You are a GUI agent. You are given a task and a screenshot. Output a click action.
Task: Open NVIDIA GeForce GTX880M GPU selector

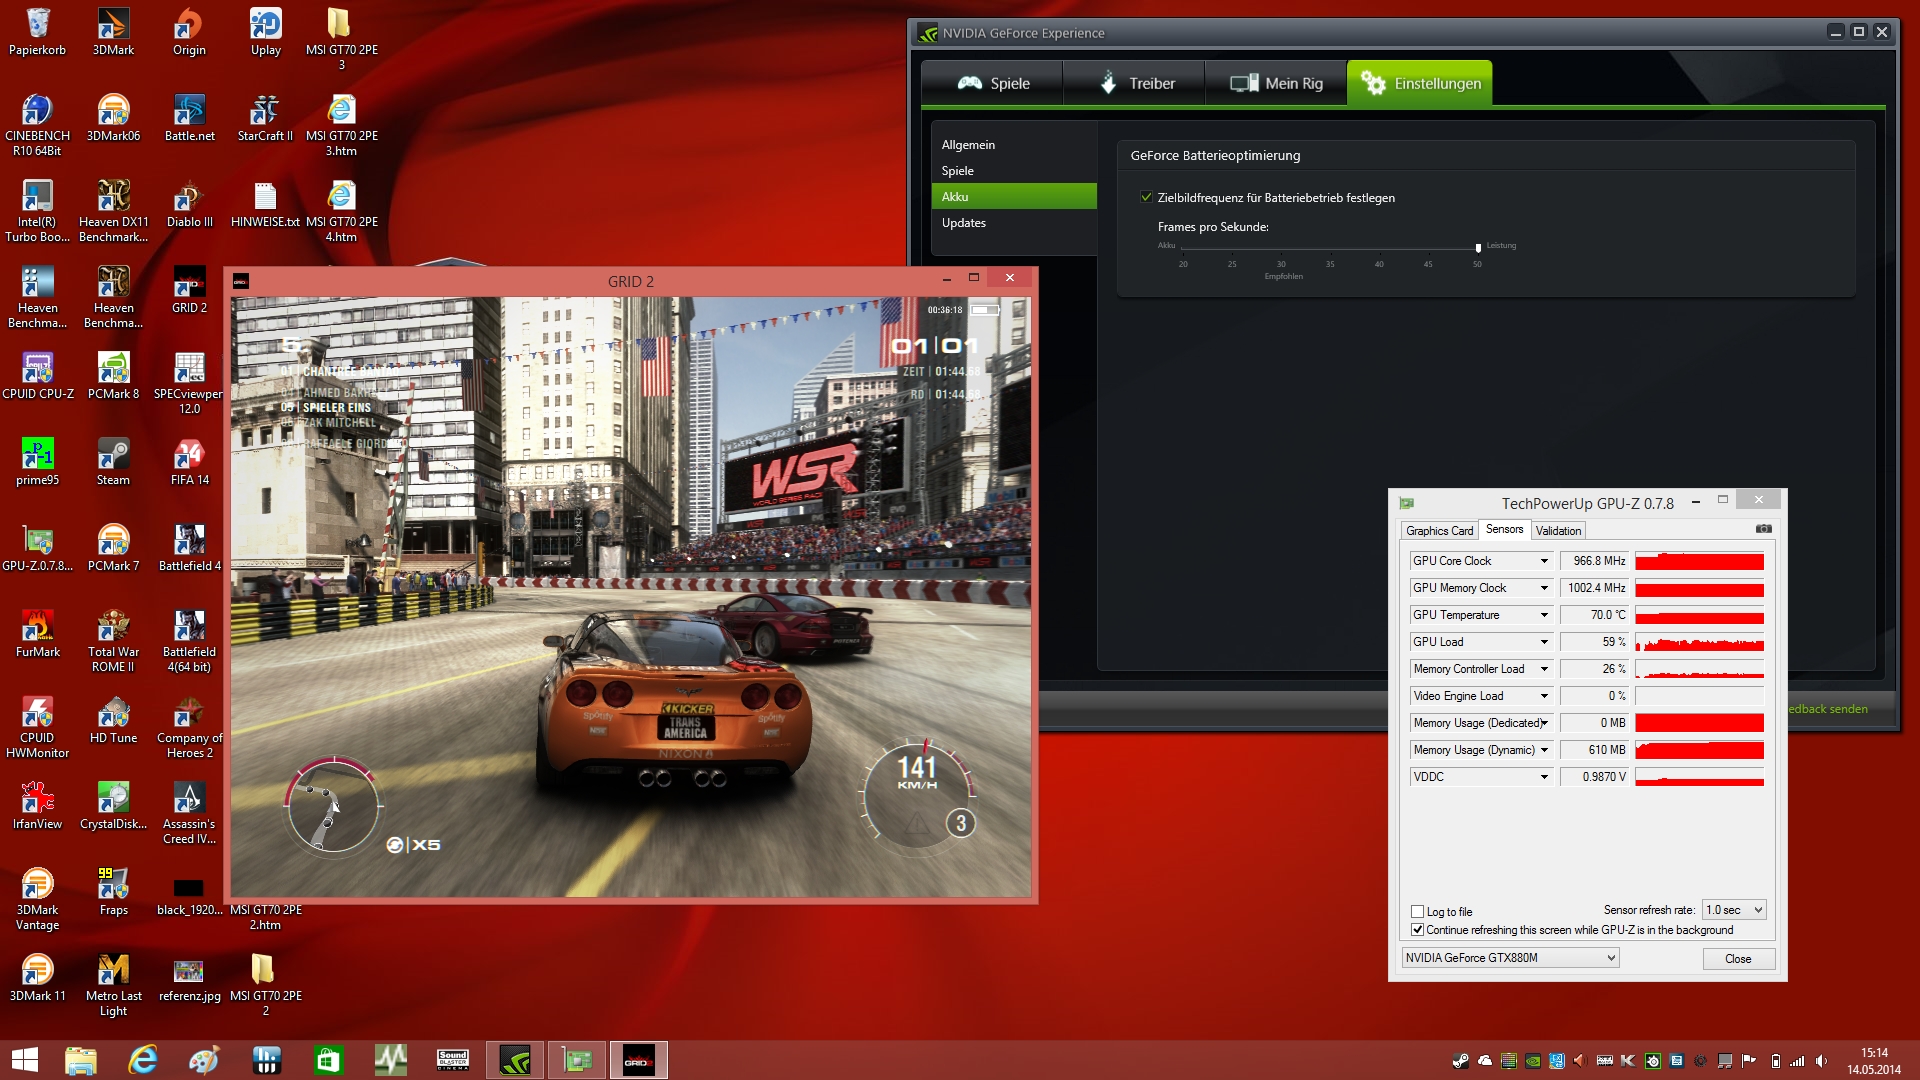click(x=1510, y=958)
